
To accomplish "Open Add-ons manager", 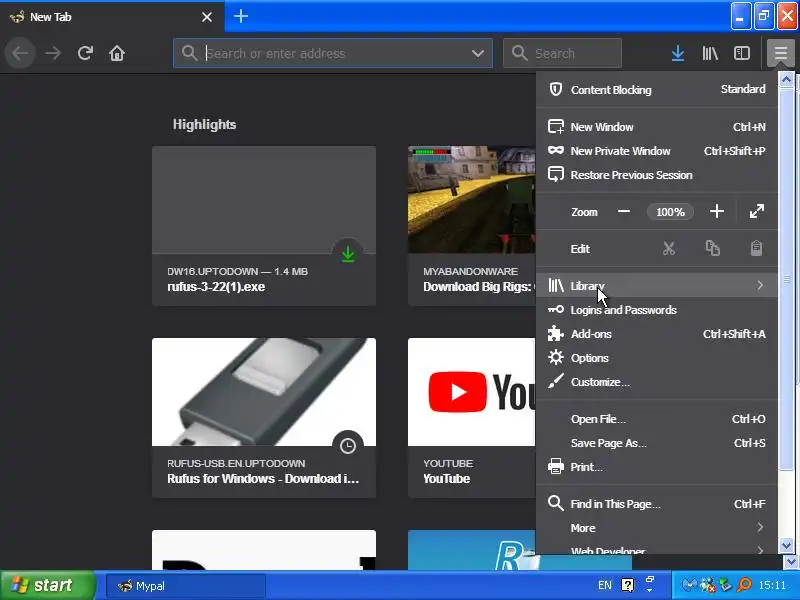I will click(x=657, y=334).
